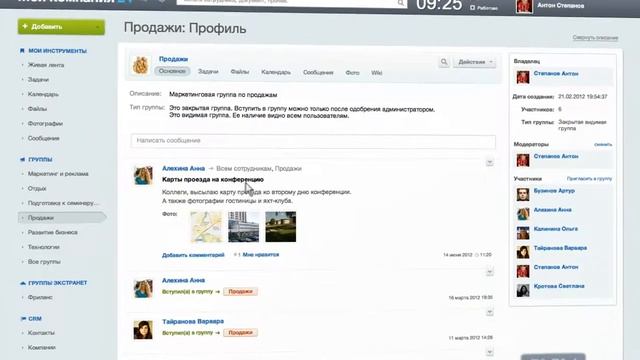Screen dimensions: 640x360
Task: Open Все группы in sidebar
Action: coord(44,262)
